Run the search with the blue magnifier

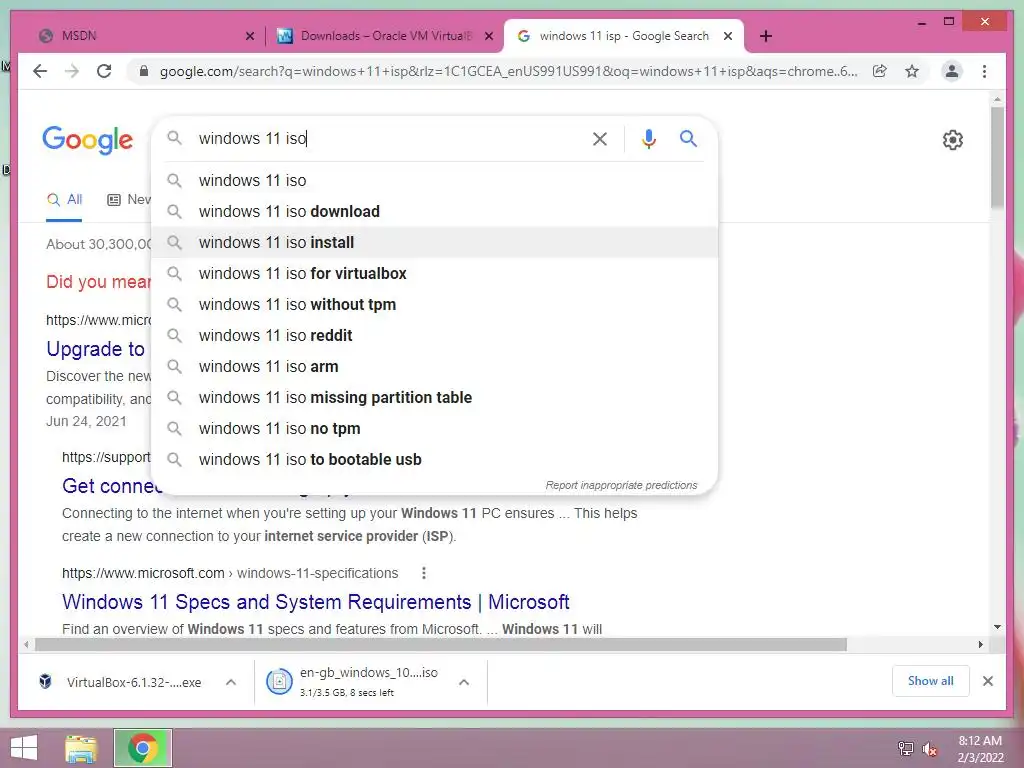point(688,138)
